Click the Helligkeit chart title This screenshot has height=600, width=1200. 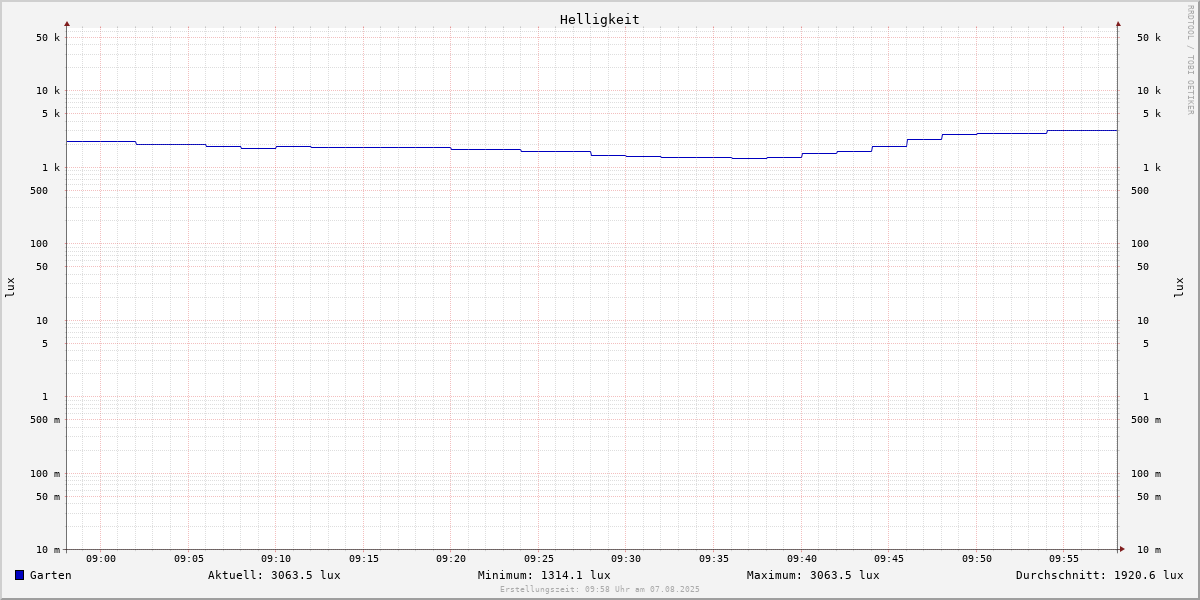600,19
